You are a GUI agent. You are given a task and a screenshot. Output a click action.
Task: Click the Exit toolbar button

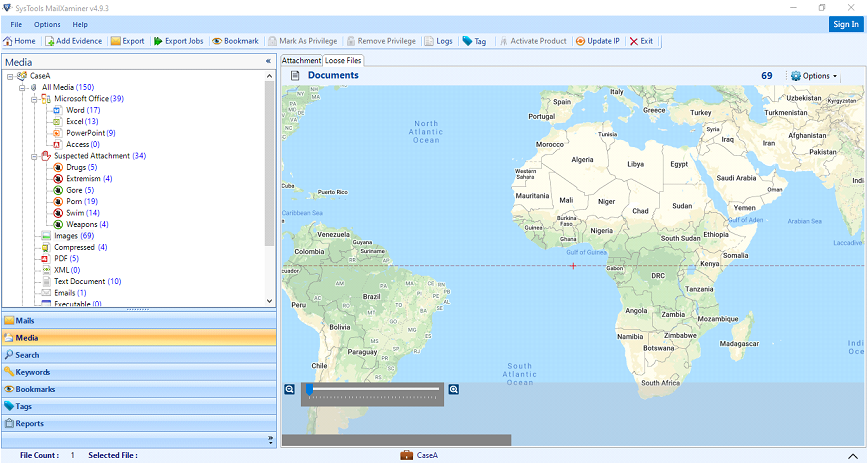click(641, 41)
